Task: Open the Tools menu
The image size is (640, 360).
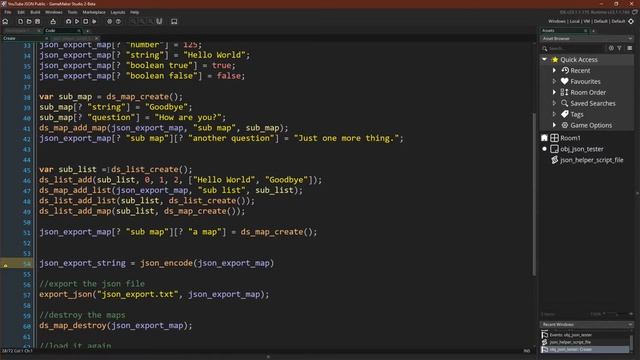Action: coord(72,12)
